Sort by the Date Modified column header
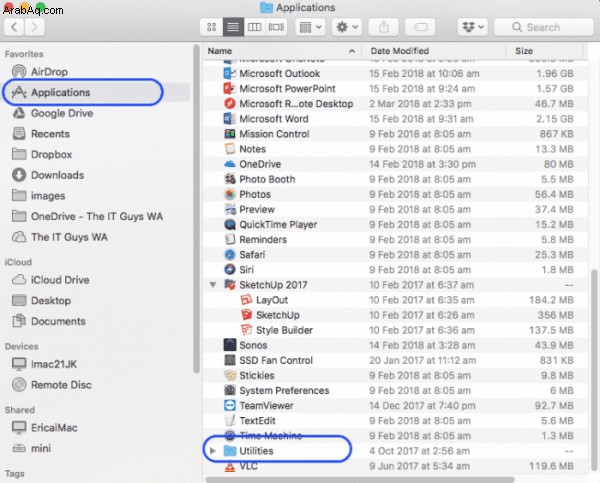 (434, 51)
